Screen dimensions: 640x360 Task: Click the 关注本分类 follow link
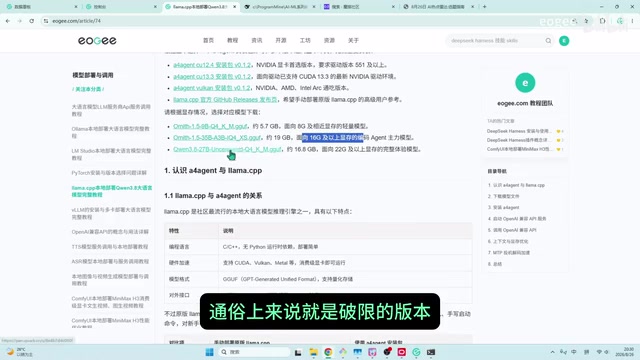(x=88, y=89)
